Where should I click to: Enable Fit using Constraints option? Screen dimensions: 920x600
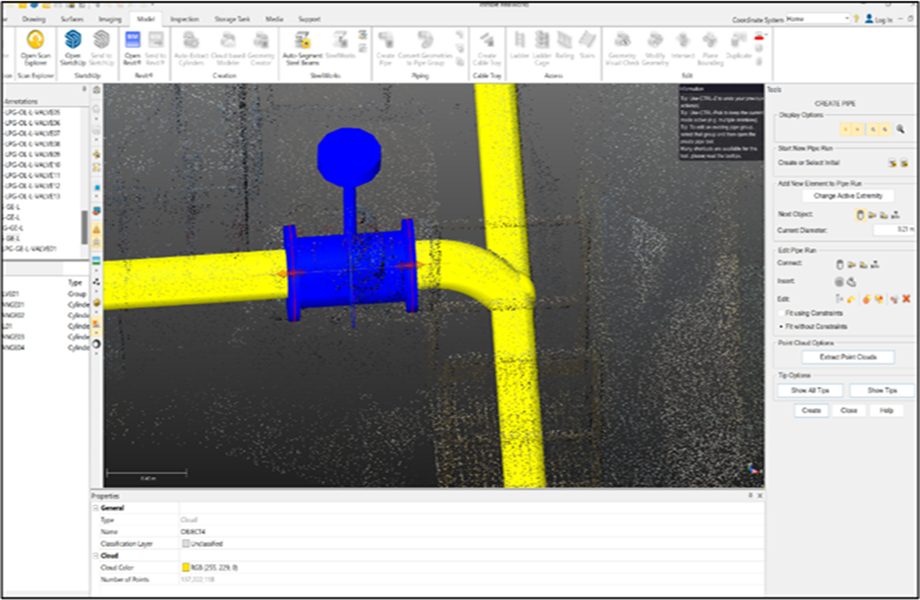tap(781, 313)
